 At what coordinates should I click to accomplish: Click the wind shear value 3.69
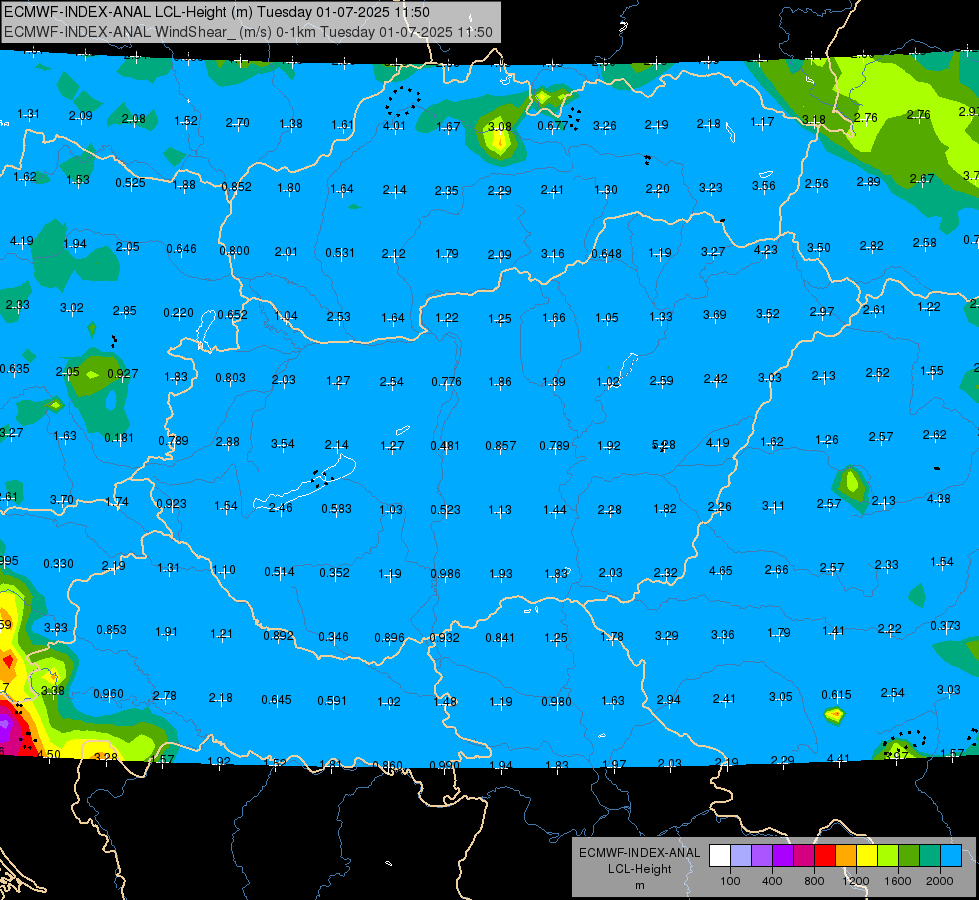(x=714, y=314)
